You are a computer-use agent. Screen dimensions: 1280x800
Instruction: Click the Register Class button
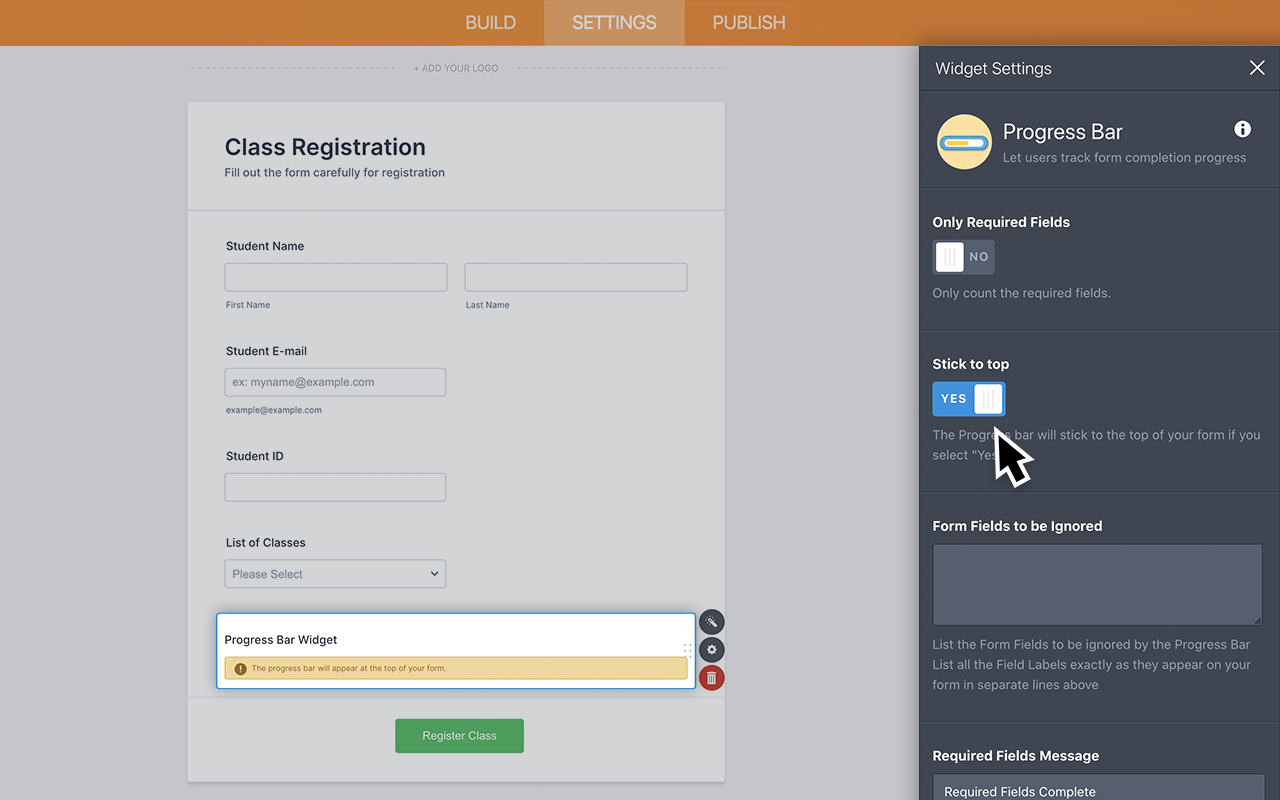point(459,735)
